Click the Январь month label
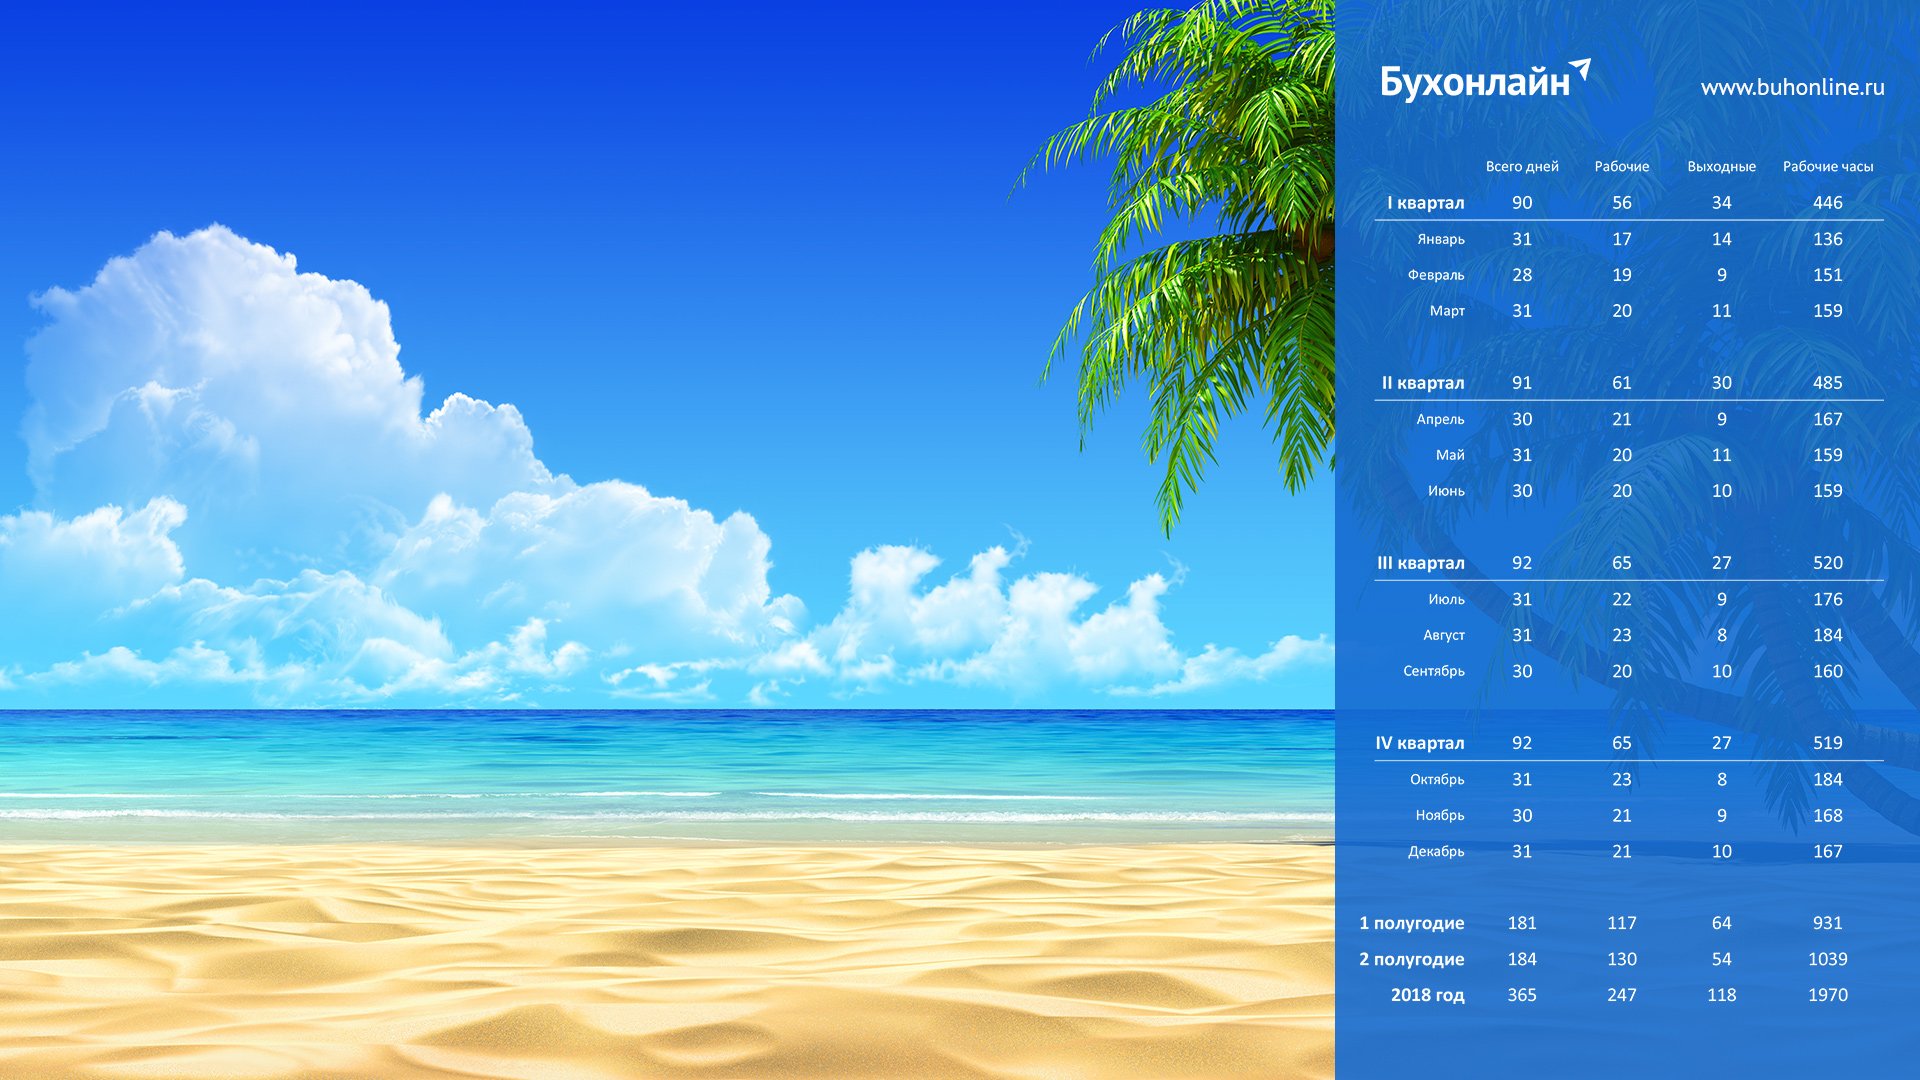 click(x=1440, y=239)
